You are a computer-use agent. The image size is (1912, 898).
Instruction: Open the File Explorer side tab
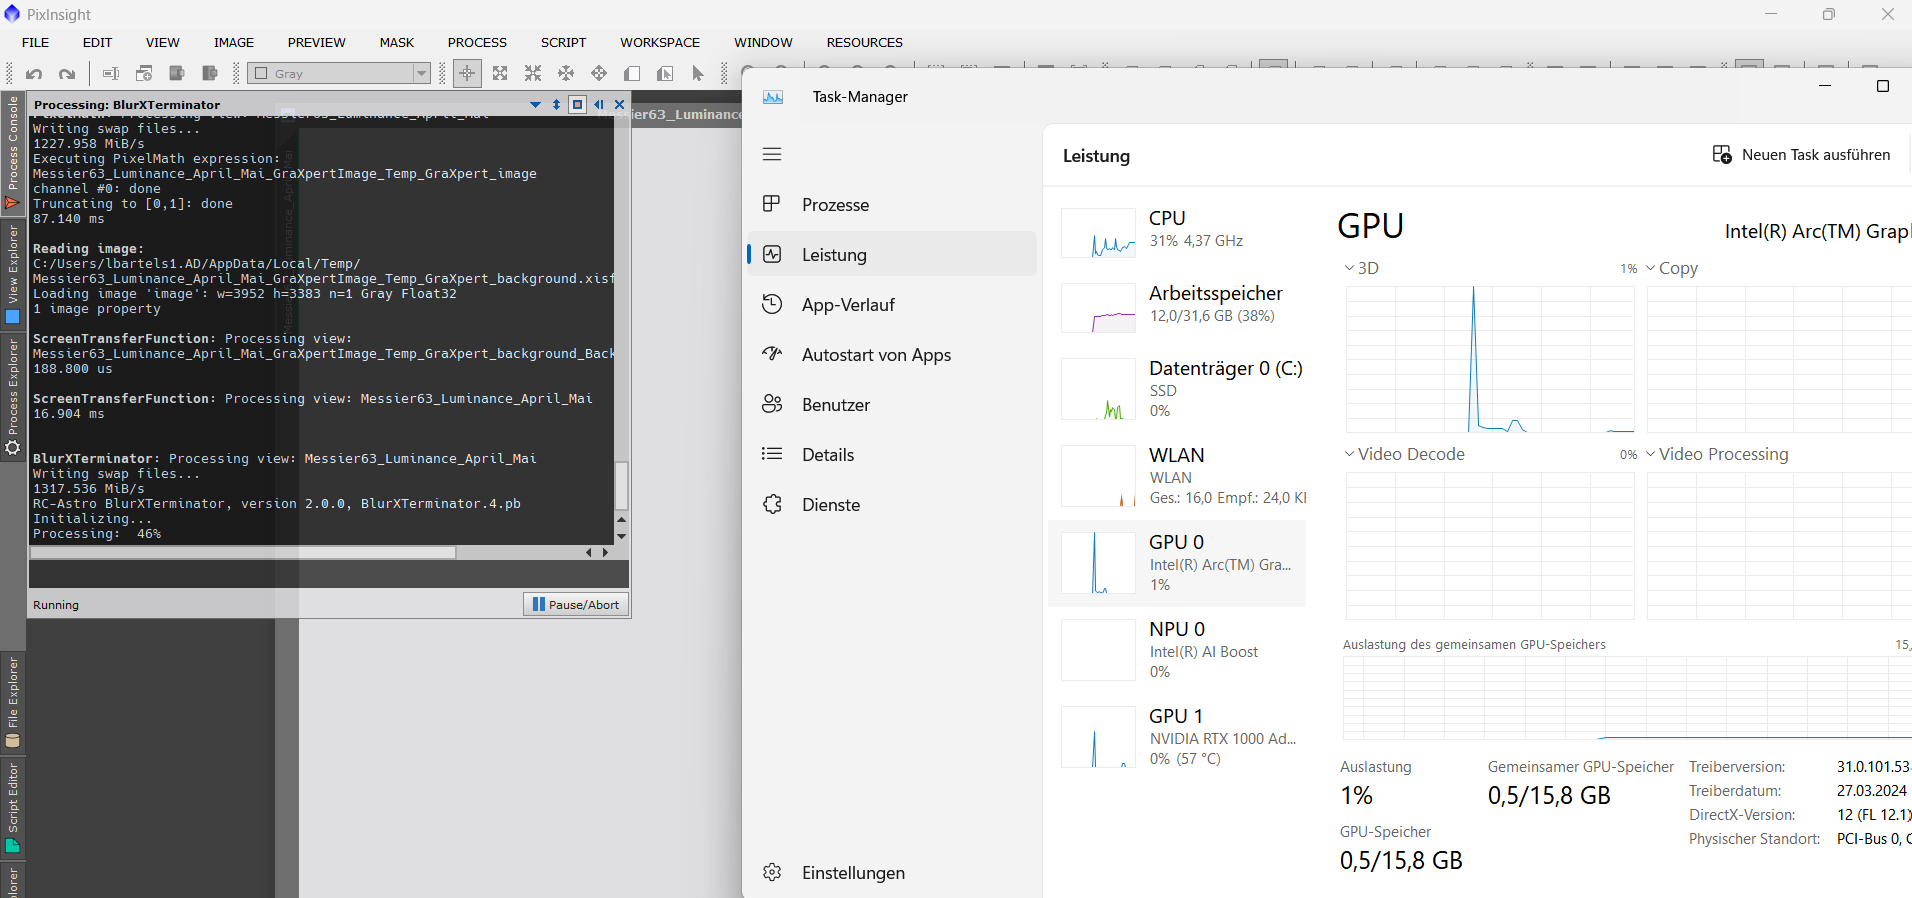coord(13,702)
